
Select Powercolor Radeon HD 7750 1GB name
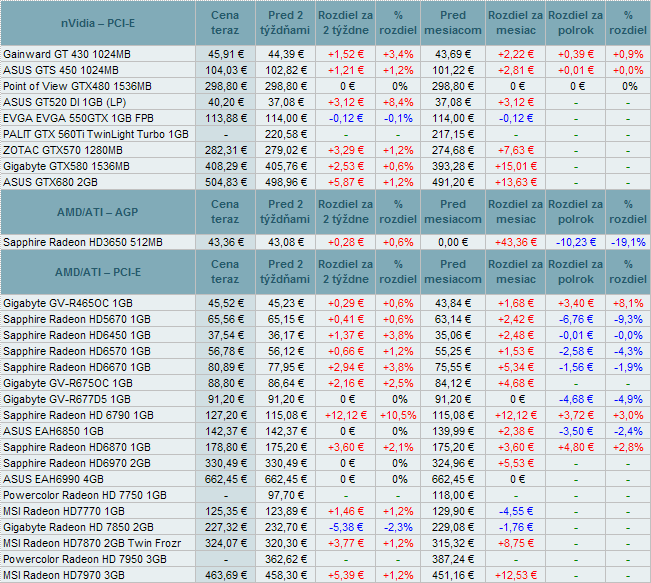(x=85, y=495)
